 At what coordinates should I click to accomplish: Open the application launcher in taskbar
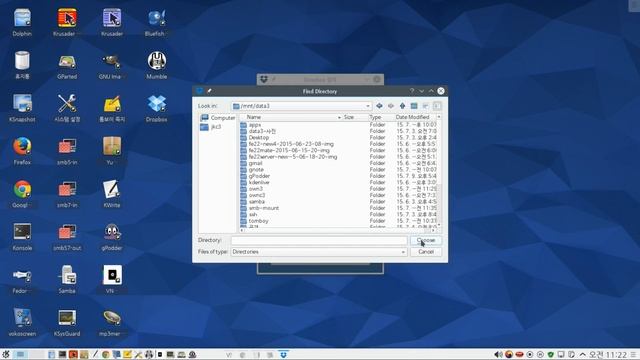click(x=6, y=355)
